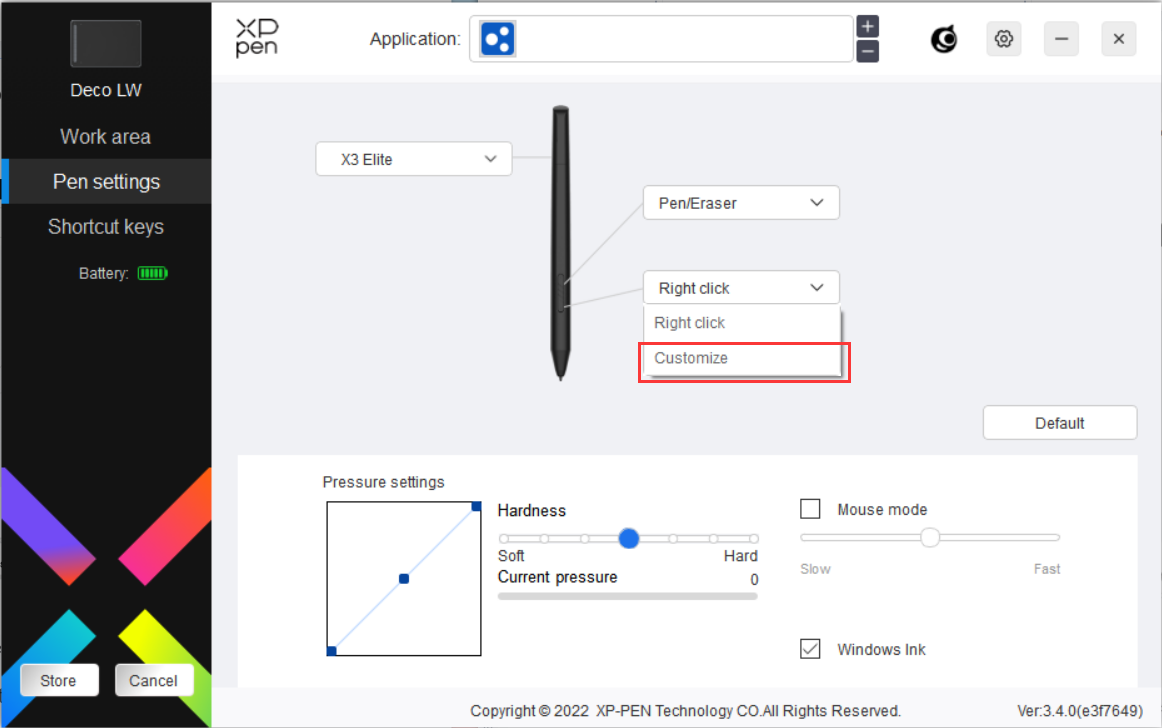1162x728 pixels.
Task: Select the blue application icon in Application box
Action: 497,39
